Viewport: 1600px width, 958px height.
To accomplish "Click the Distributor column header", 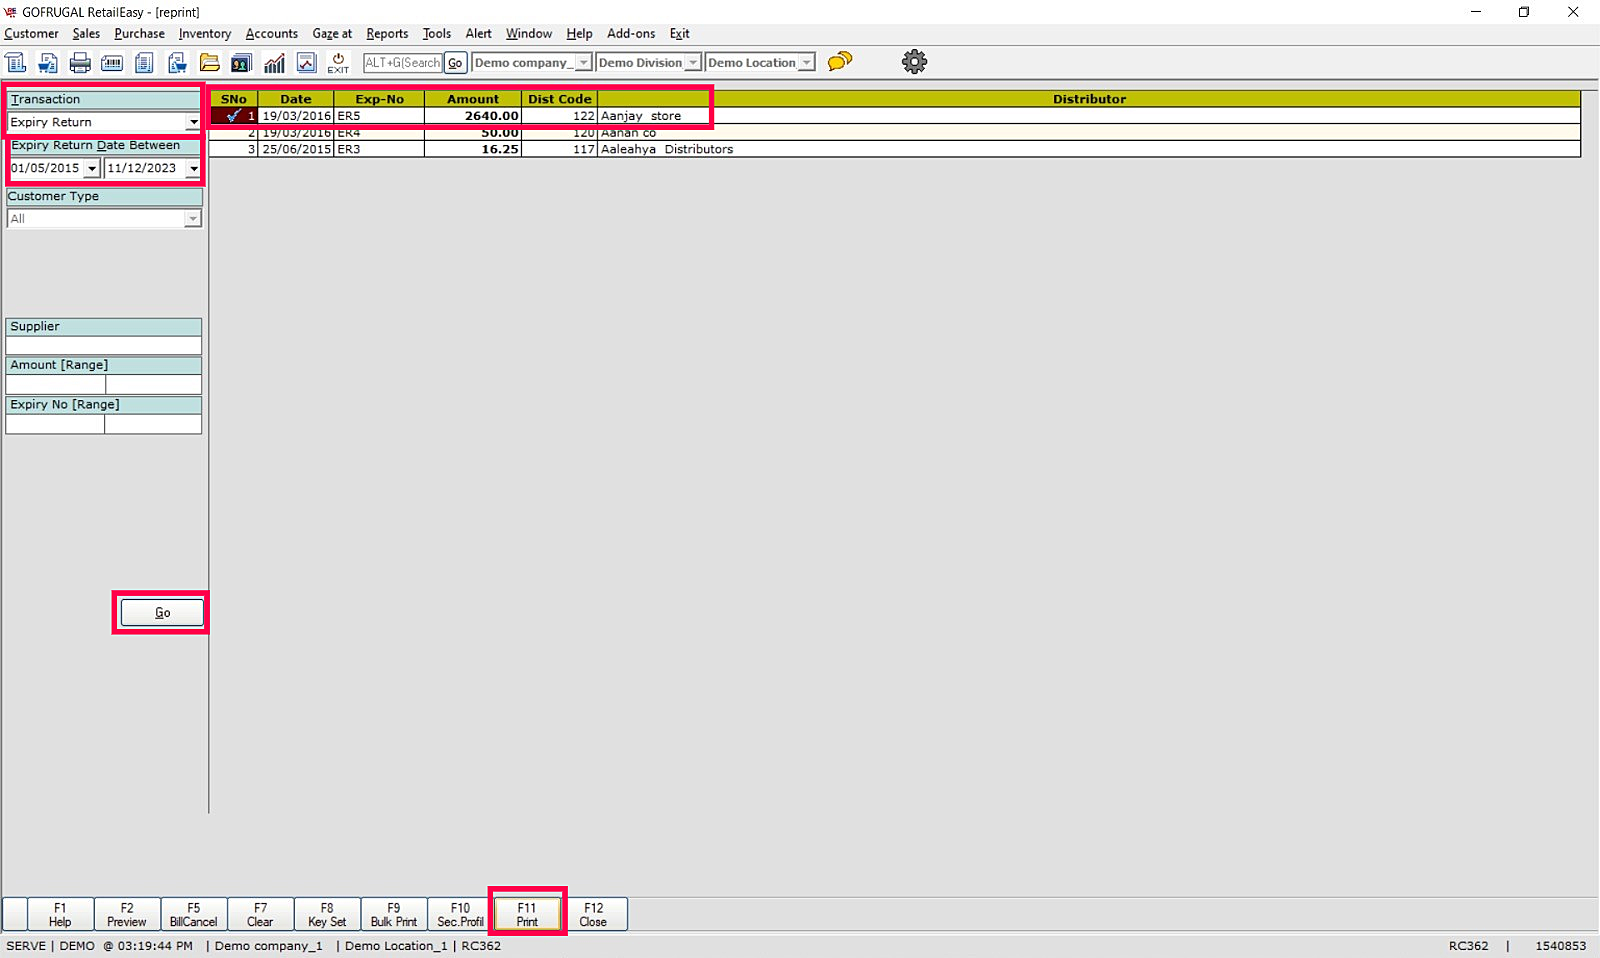I will (x=1089, y=99).
